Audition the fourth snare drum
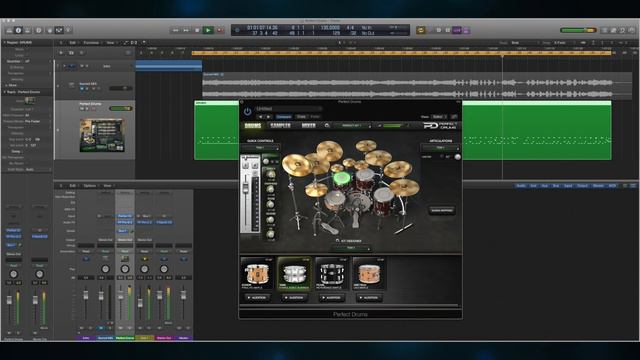Viewport: 640px width, 360px height. [x=369, y=298]
